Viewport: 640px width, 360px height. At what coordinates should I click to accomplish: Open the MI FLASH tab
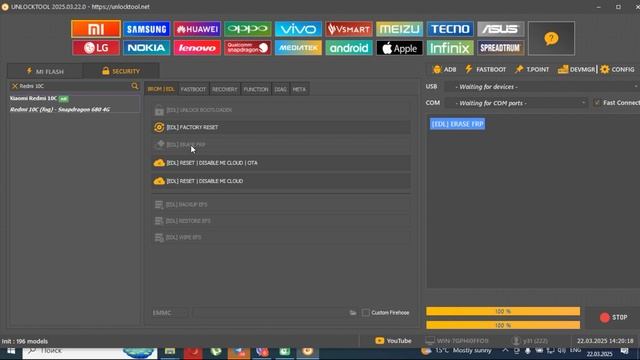click(45, 71)
